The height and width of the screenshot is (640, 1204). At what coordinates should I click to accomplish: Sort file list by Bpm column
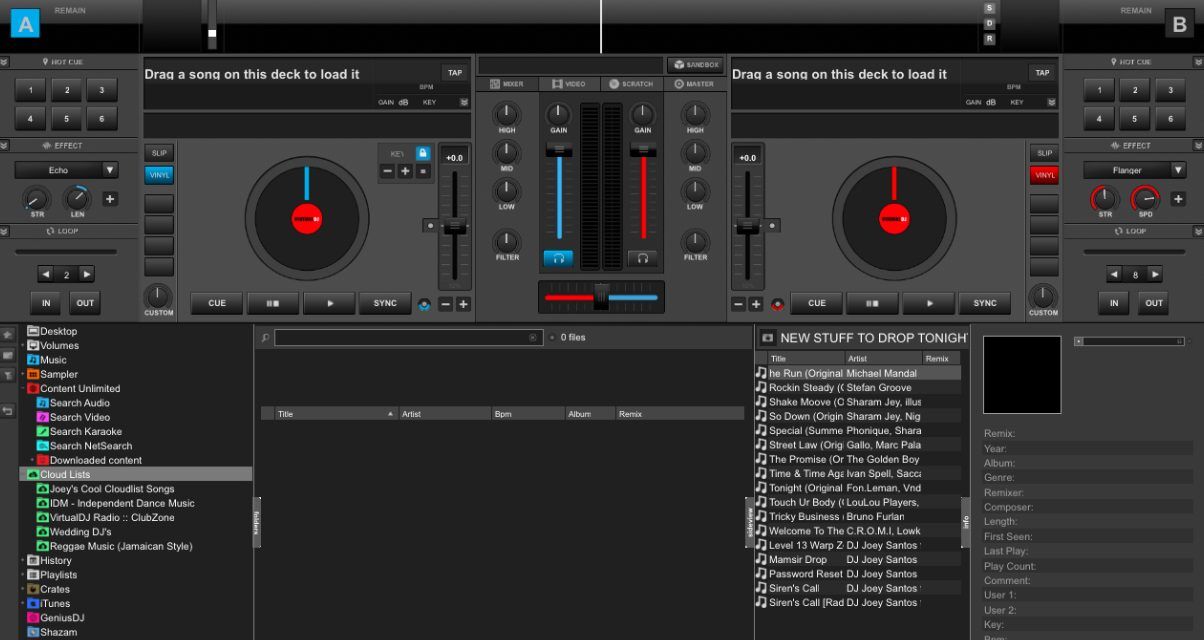(527, 414)
